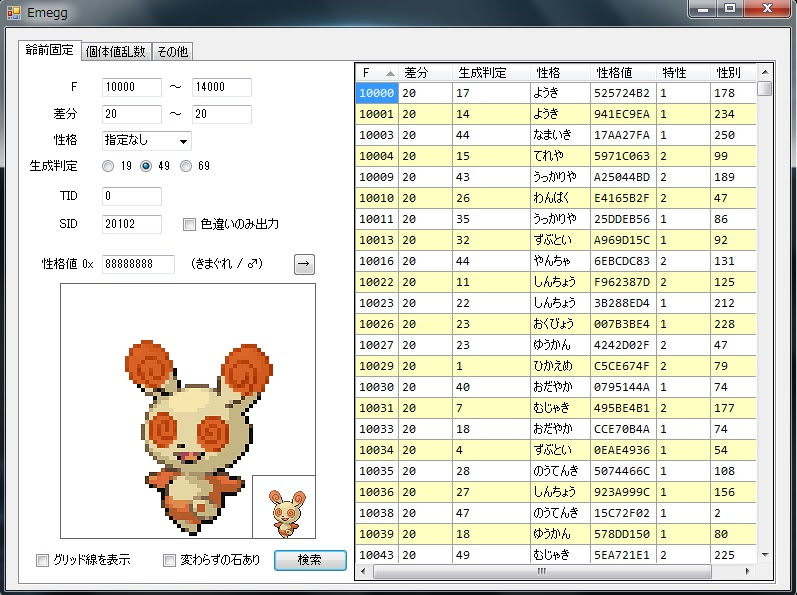Click the TID input field
The image size is (797, 595).
coord(132,196)
